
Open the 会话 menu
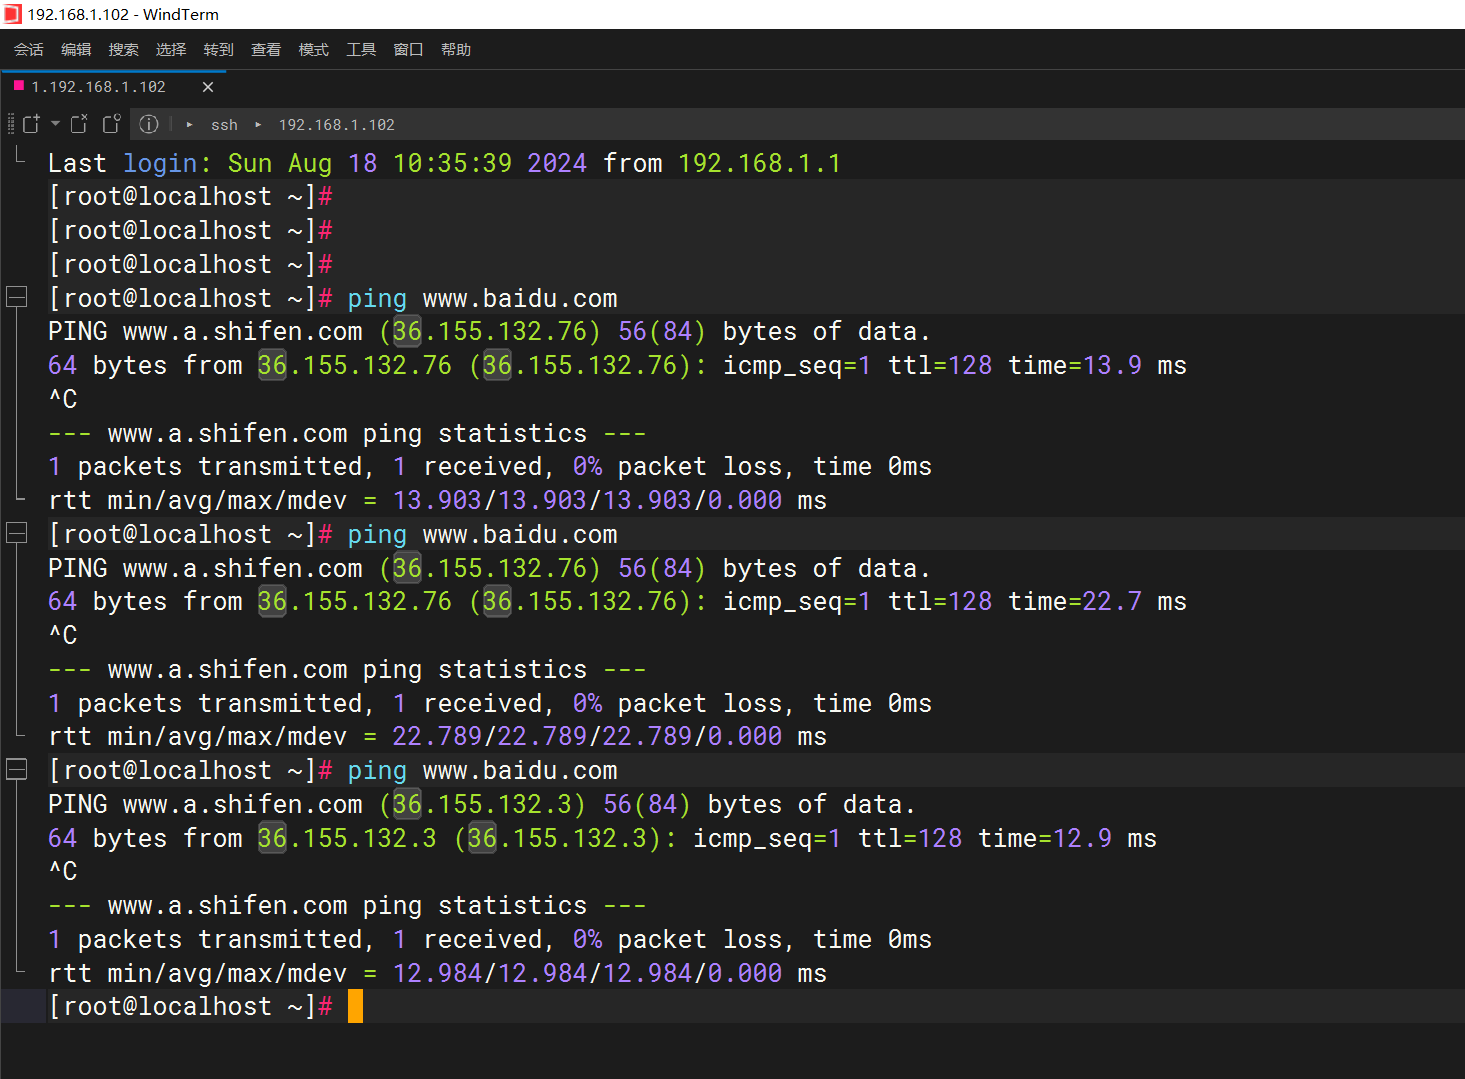click(x=29, y=49)
